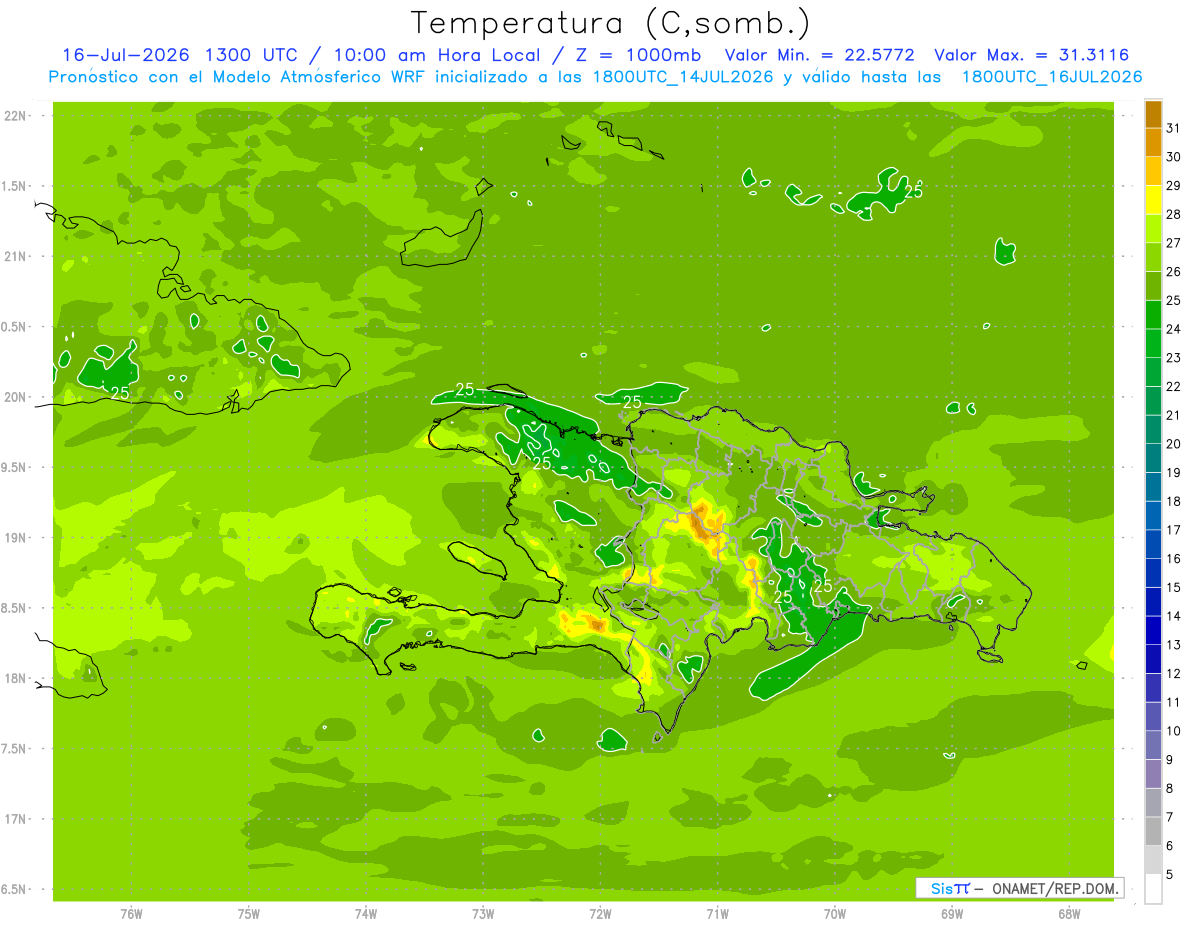Click colorbar label "20"
This screenshot has height=927, width=1200.
pos(1174,444)
